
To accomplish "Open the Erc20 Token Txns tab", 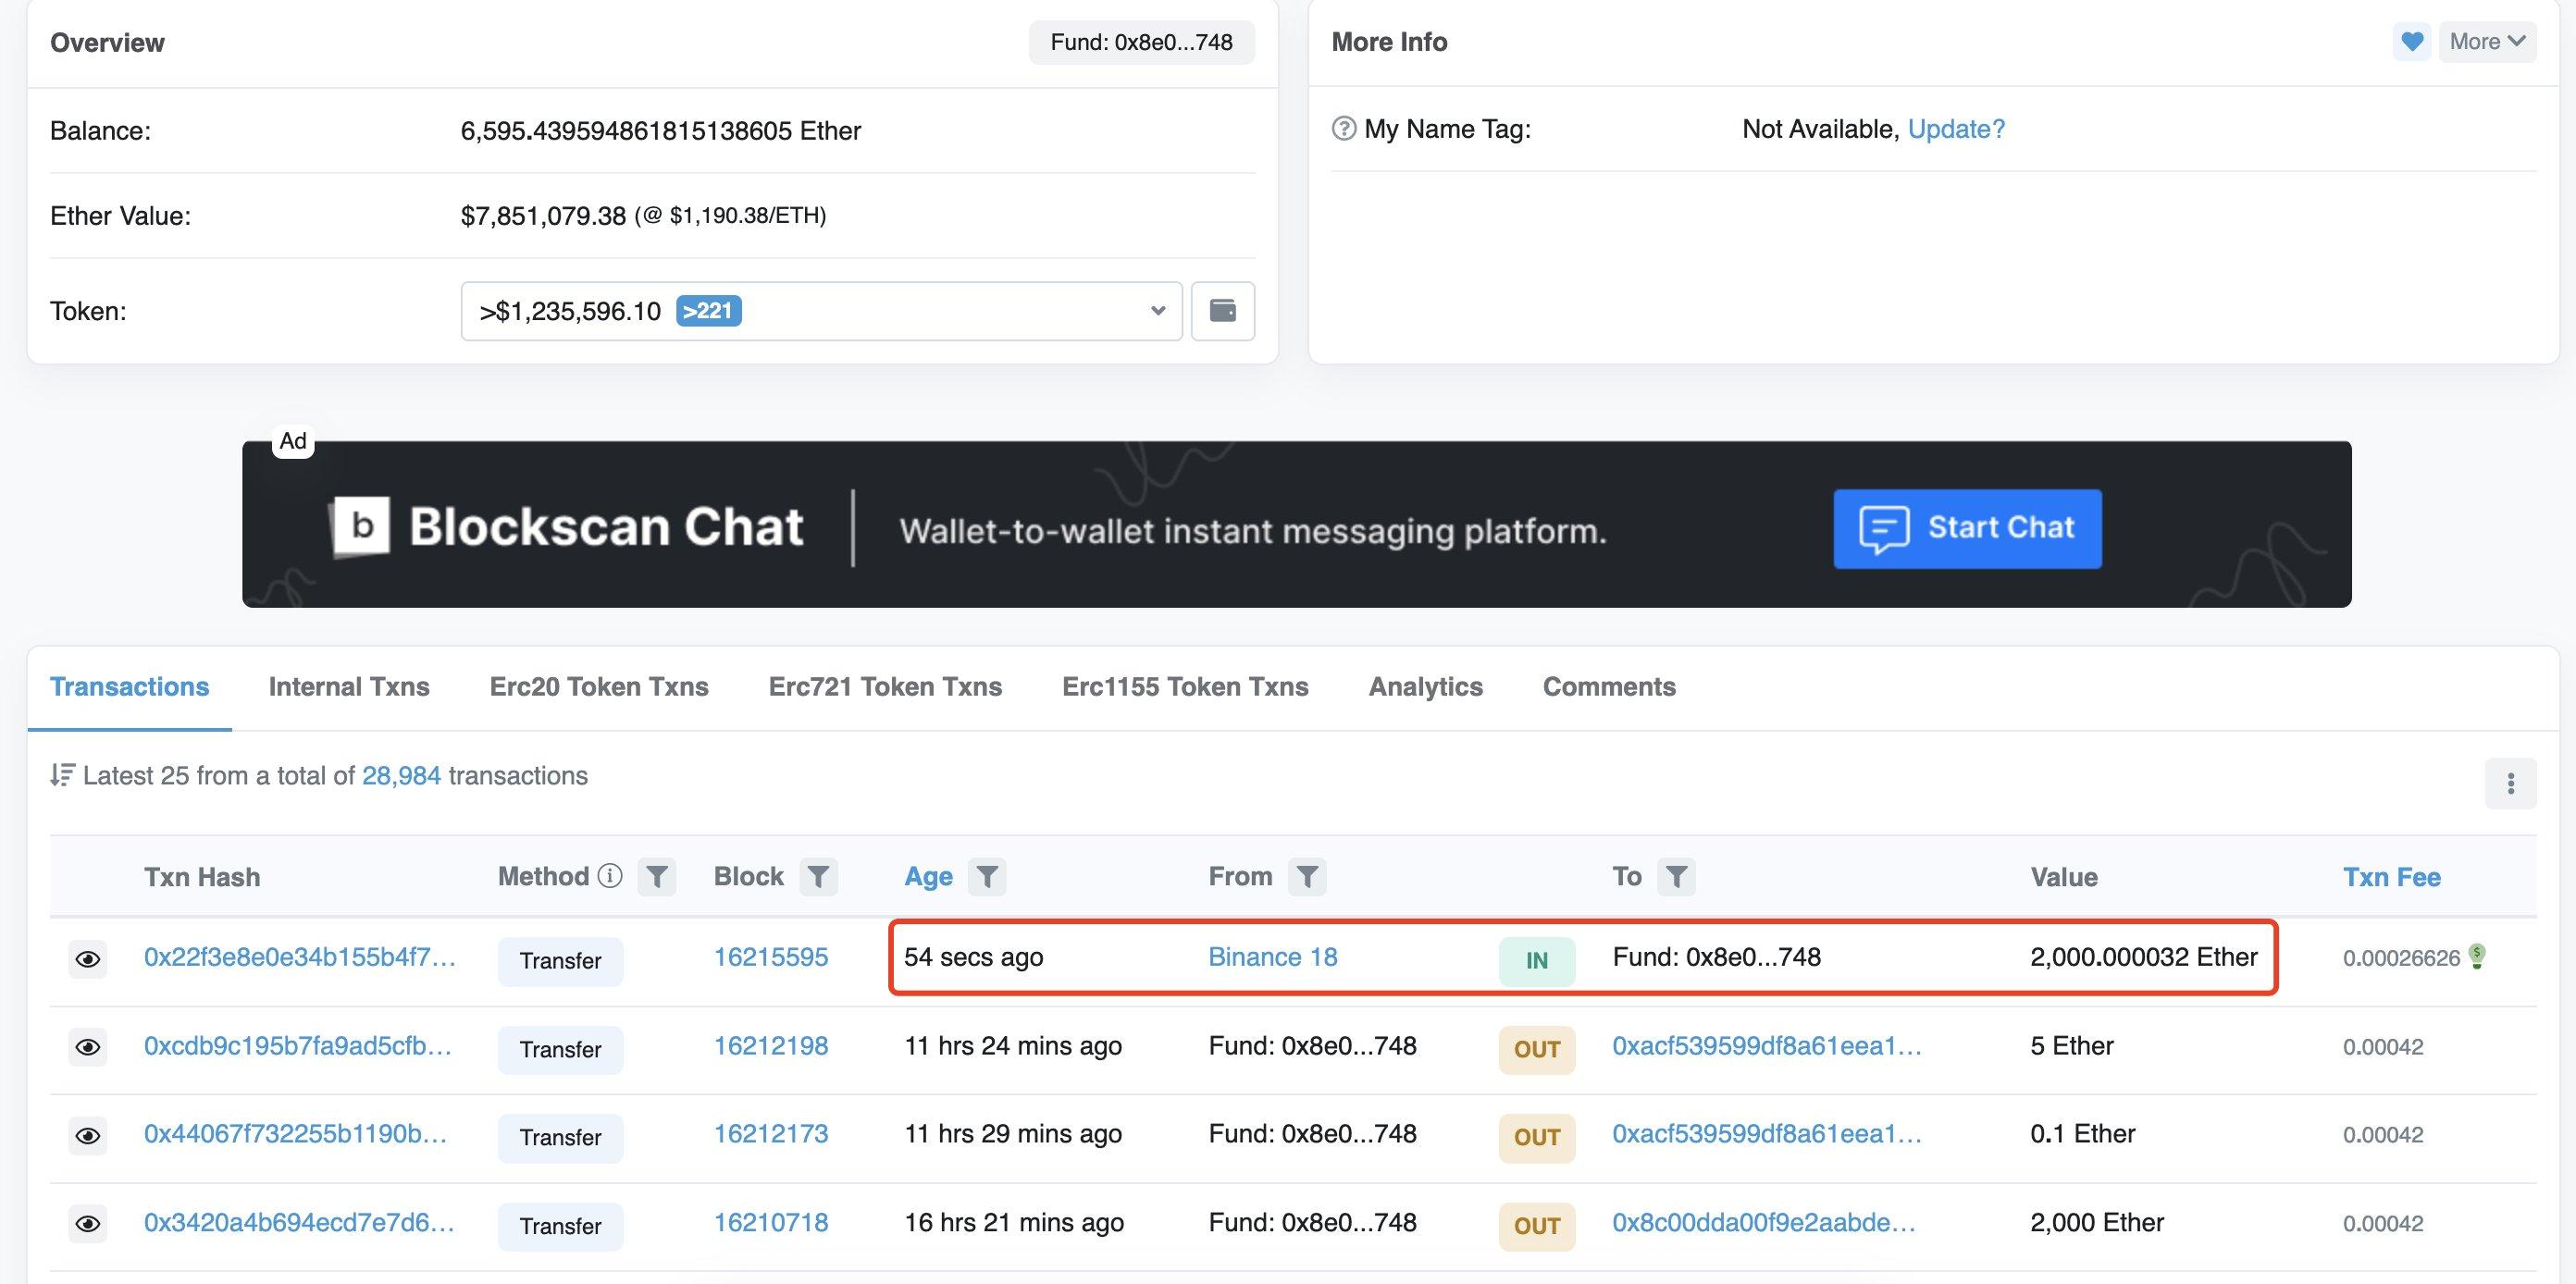I will tap(598, 687).
